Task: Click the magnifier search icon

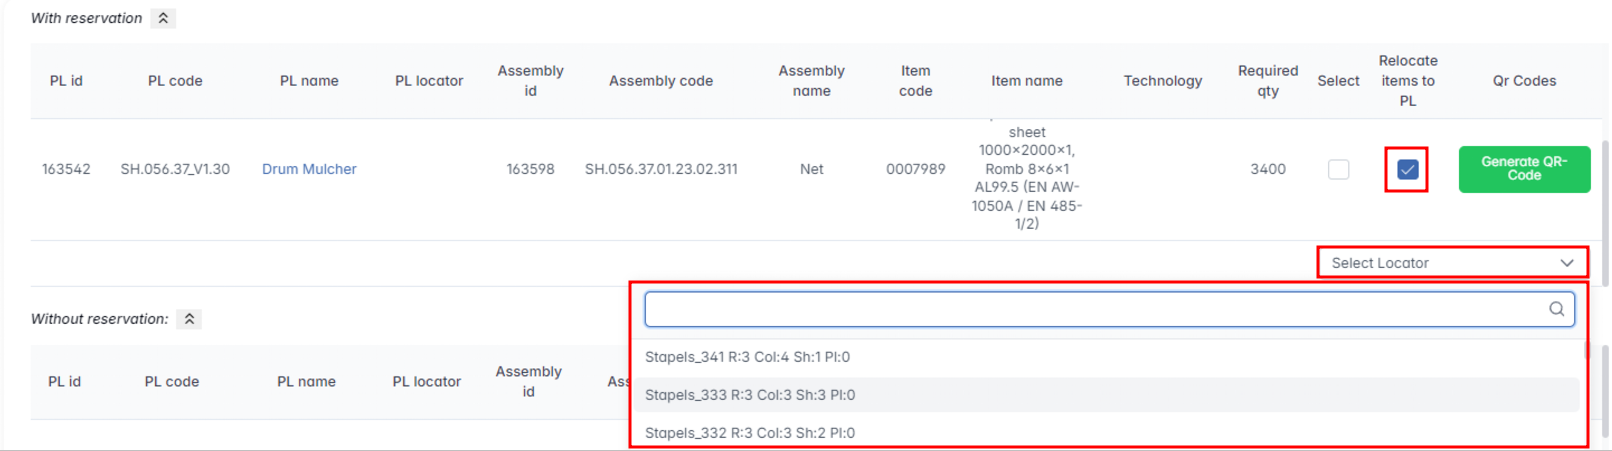Action: (1556, 309)
